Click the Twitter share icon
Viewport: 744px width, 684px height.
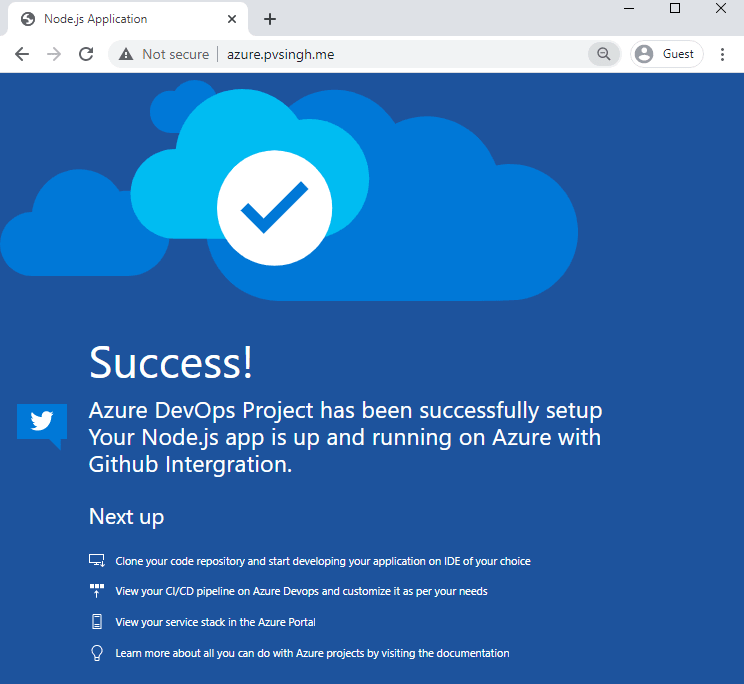pos(42,425)
